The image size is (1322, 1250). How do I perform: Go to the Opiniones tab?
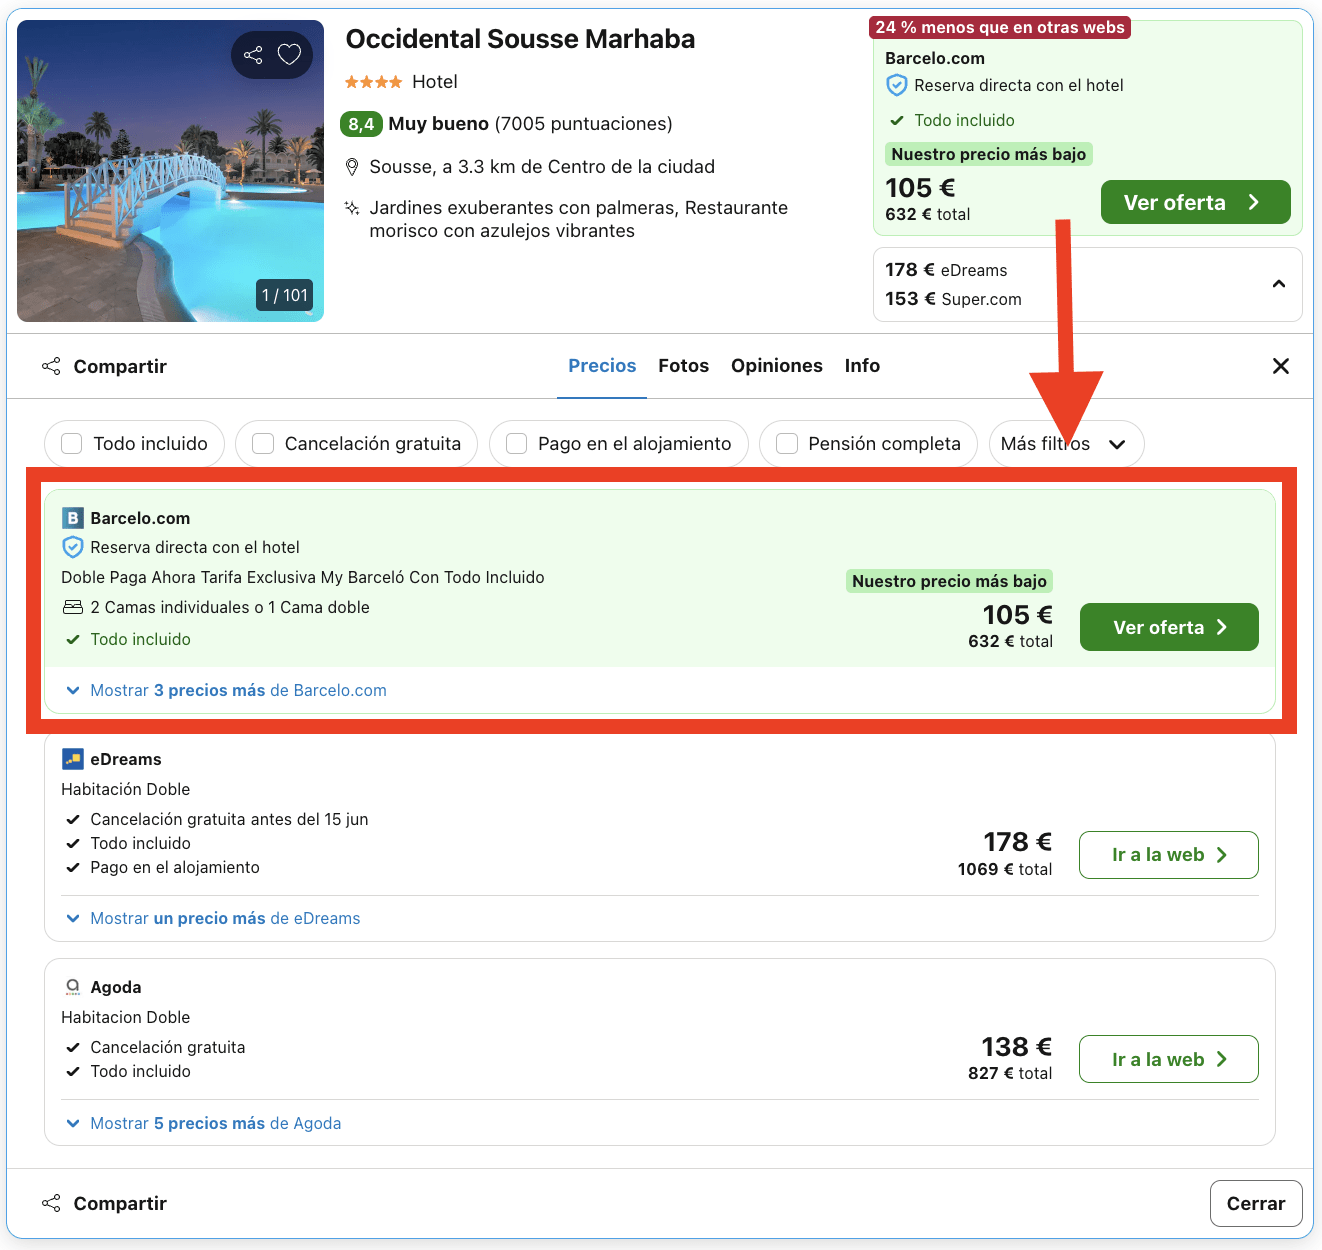(777, 366)
